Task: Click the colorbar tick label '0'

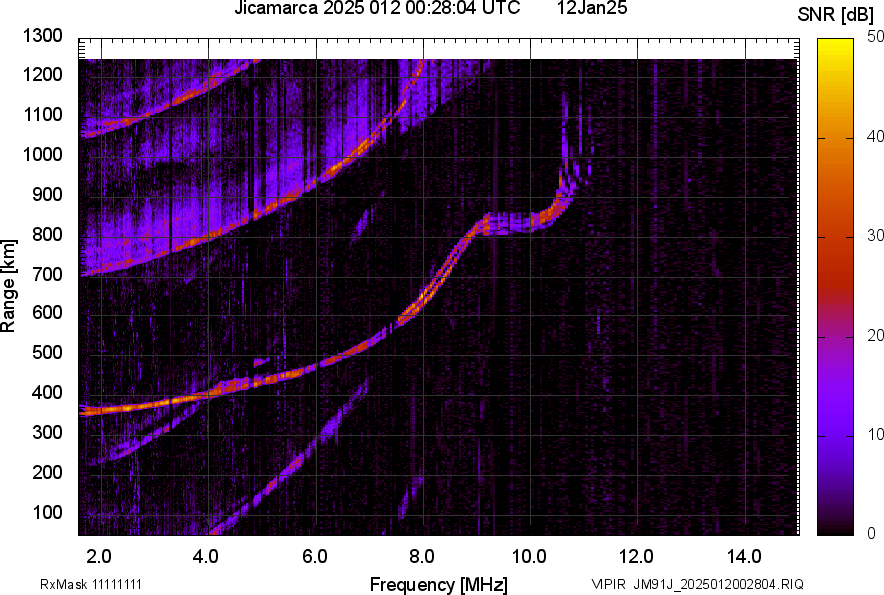Action: [x=872, y=533]
